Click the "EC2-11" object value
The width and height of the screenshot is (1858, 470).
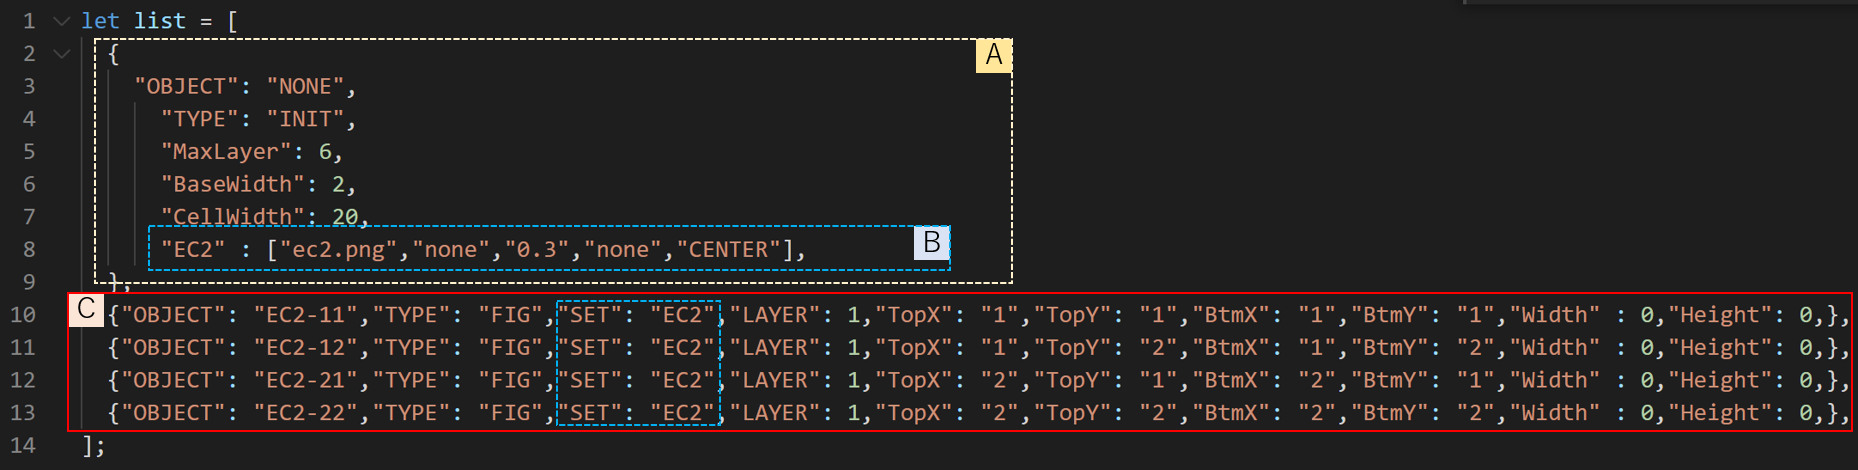(305, 315)
